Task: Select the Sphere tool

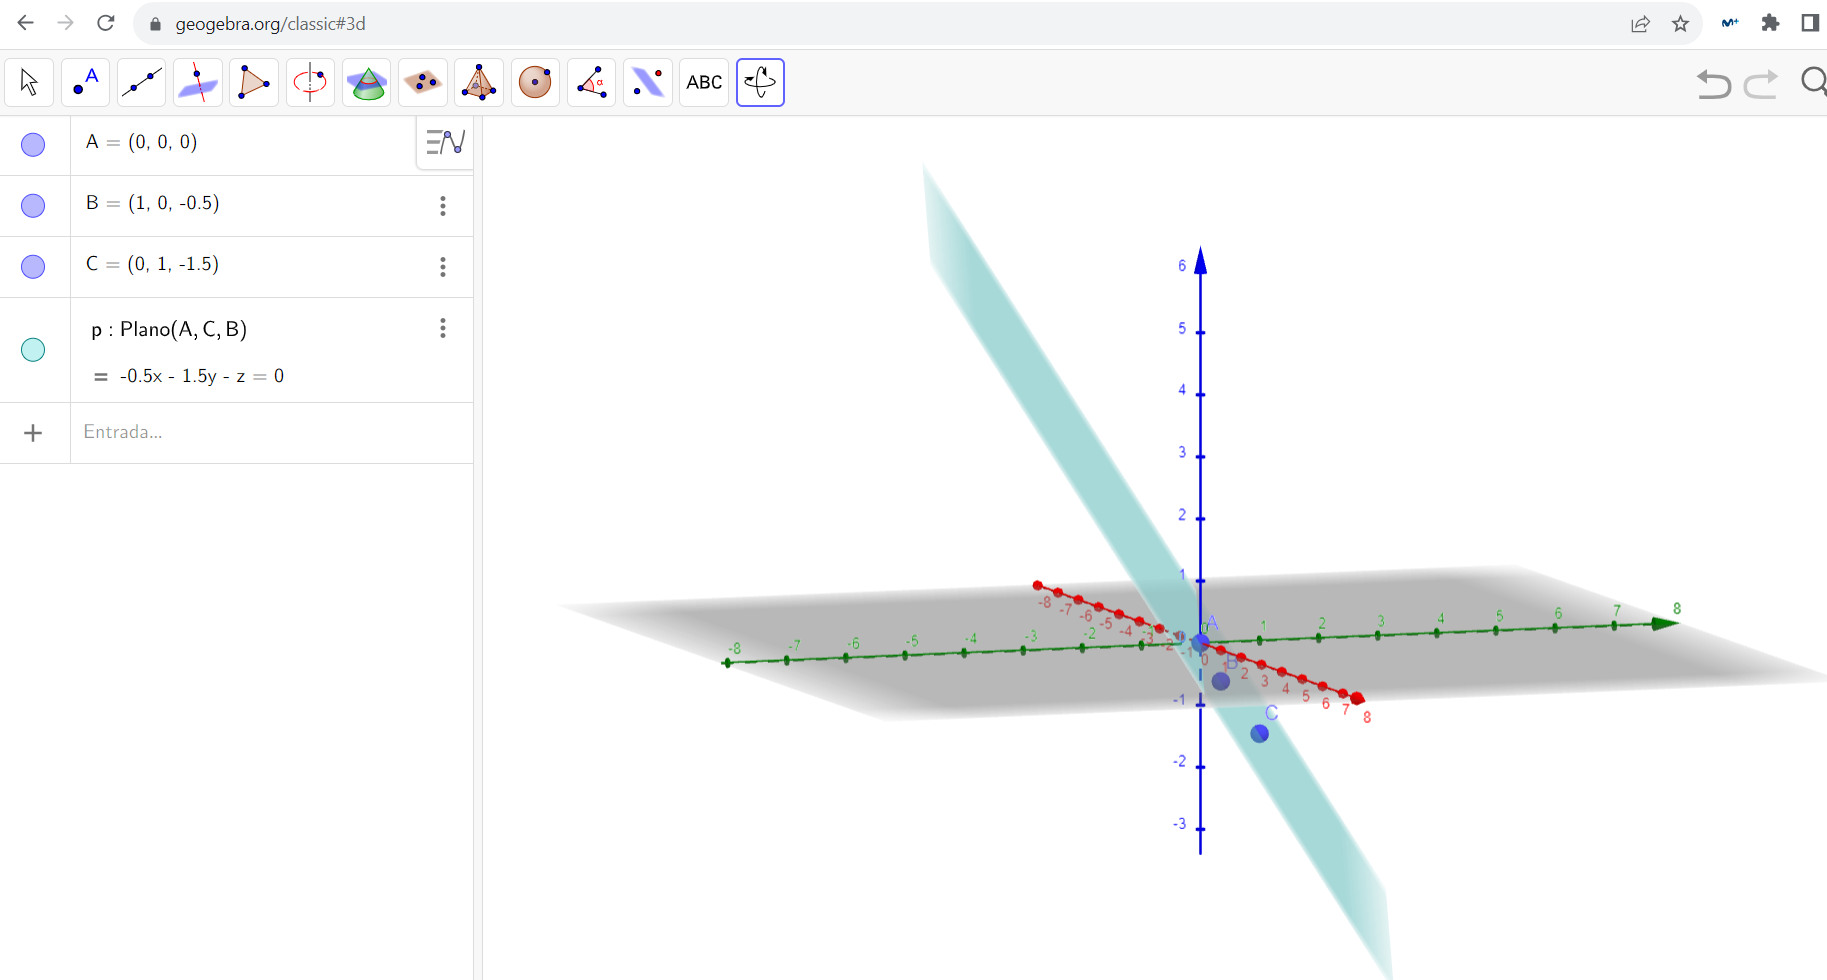Action: click(x=535, y=82)
